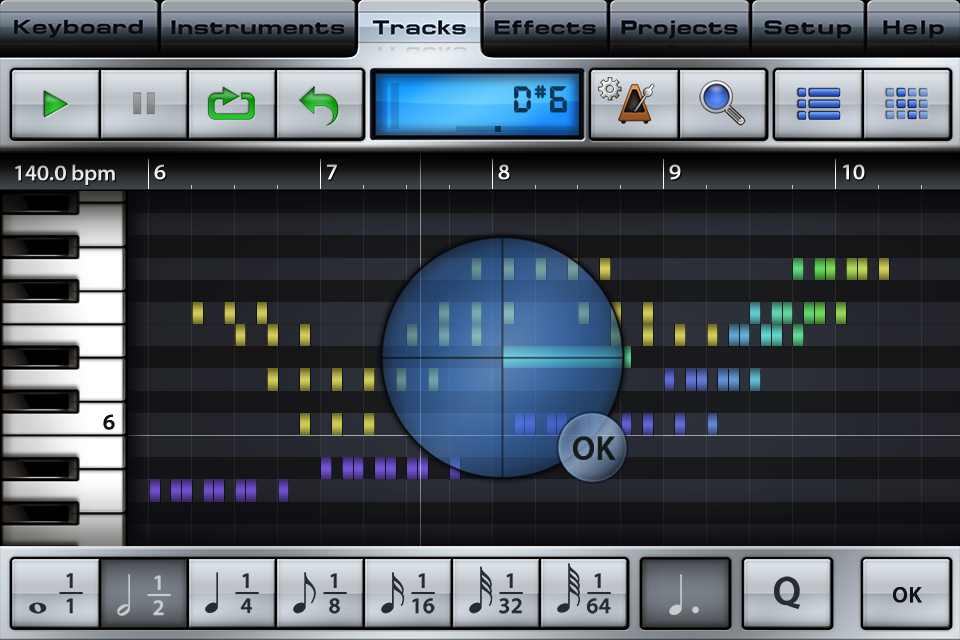Jump to bar 7 on the ruler
Screen dimensions: 960x640
331,173
